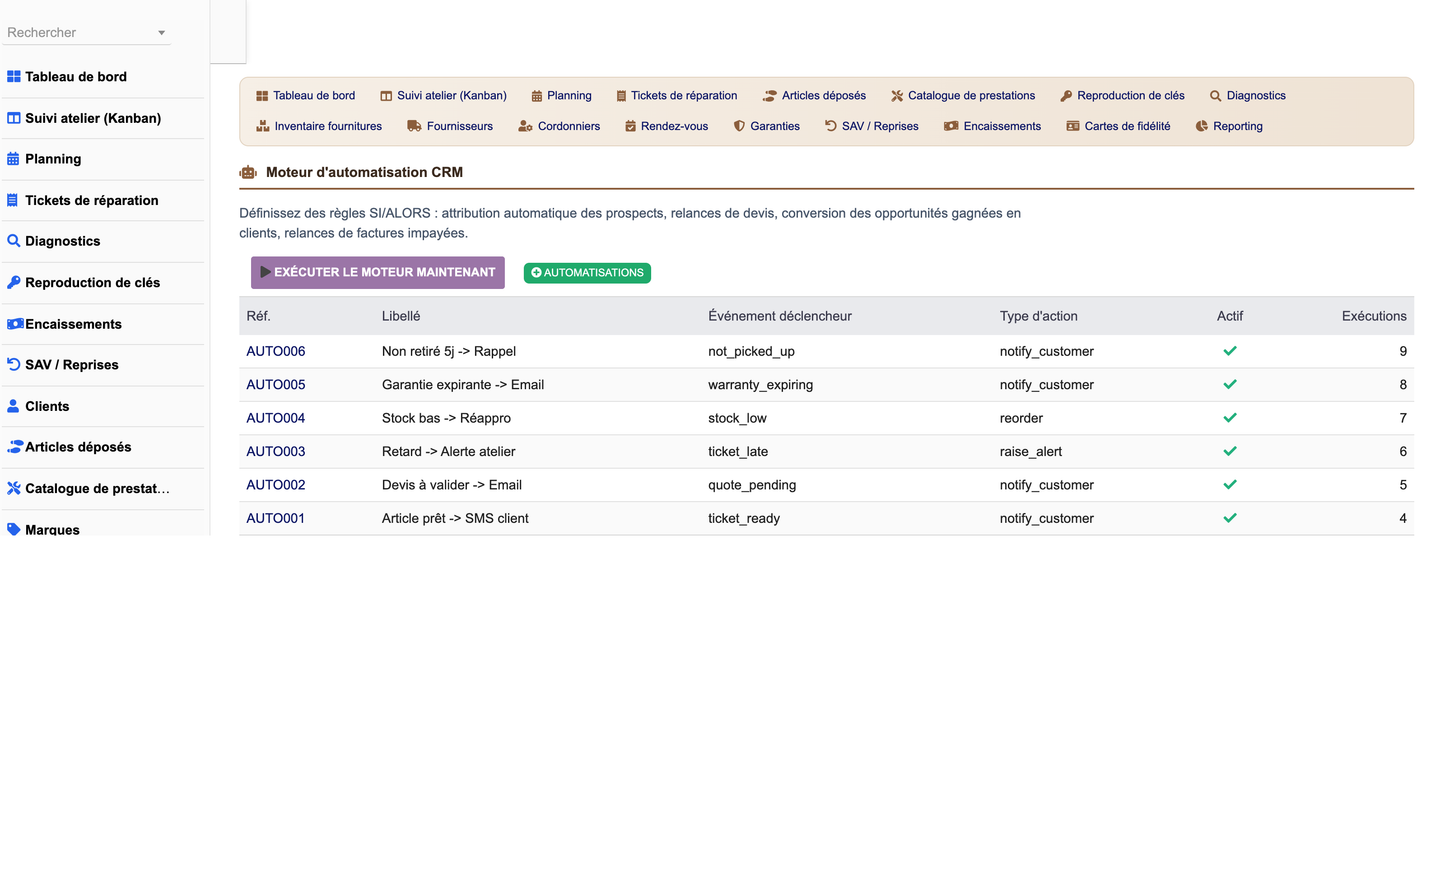The image size is (1445, 894).
Task: Open Rendez-vous in the top navigation
Action: tap(667, 126)
